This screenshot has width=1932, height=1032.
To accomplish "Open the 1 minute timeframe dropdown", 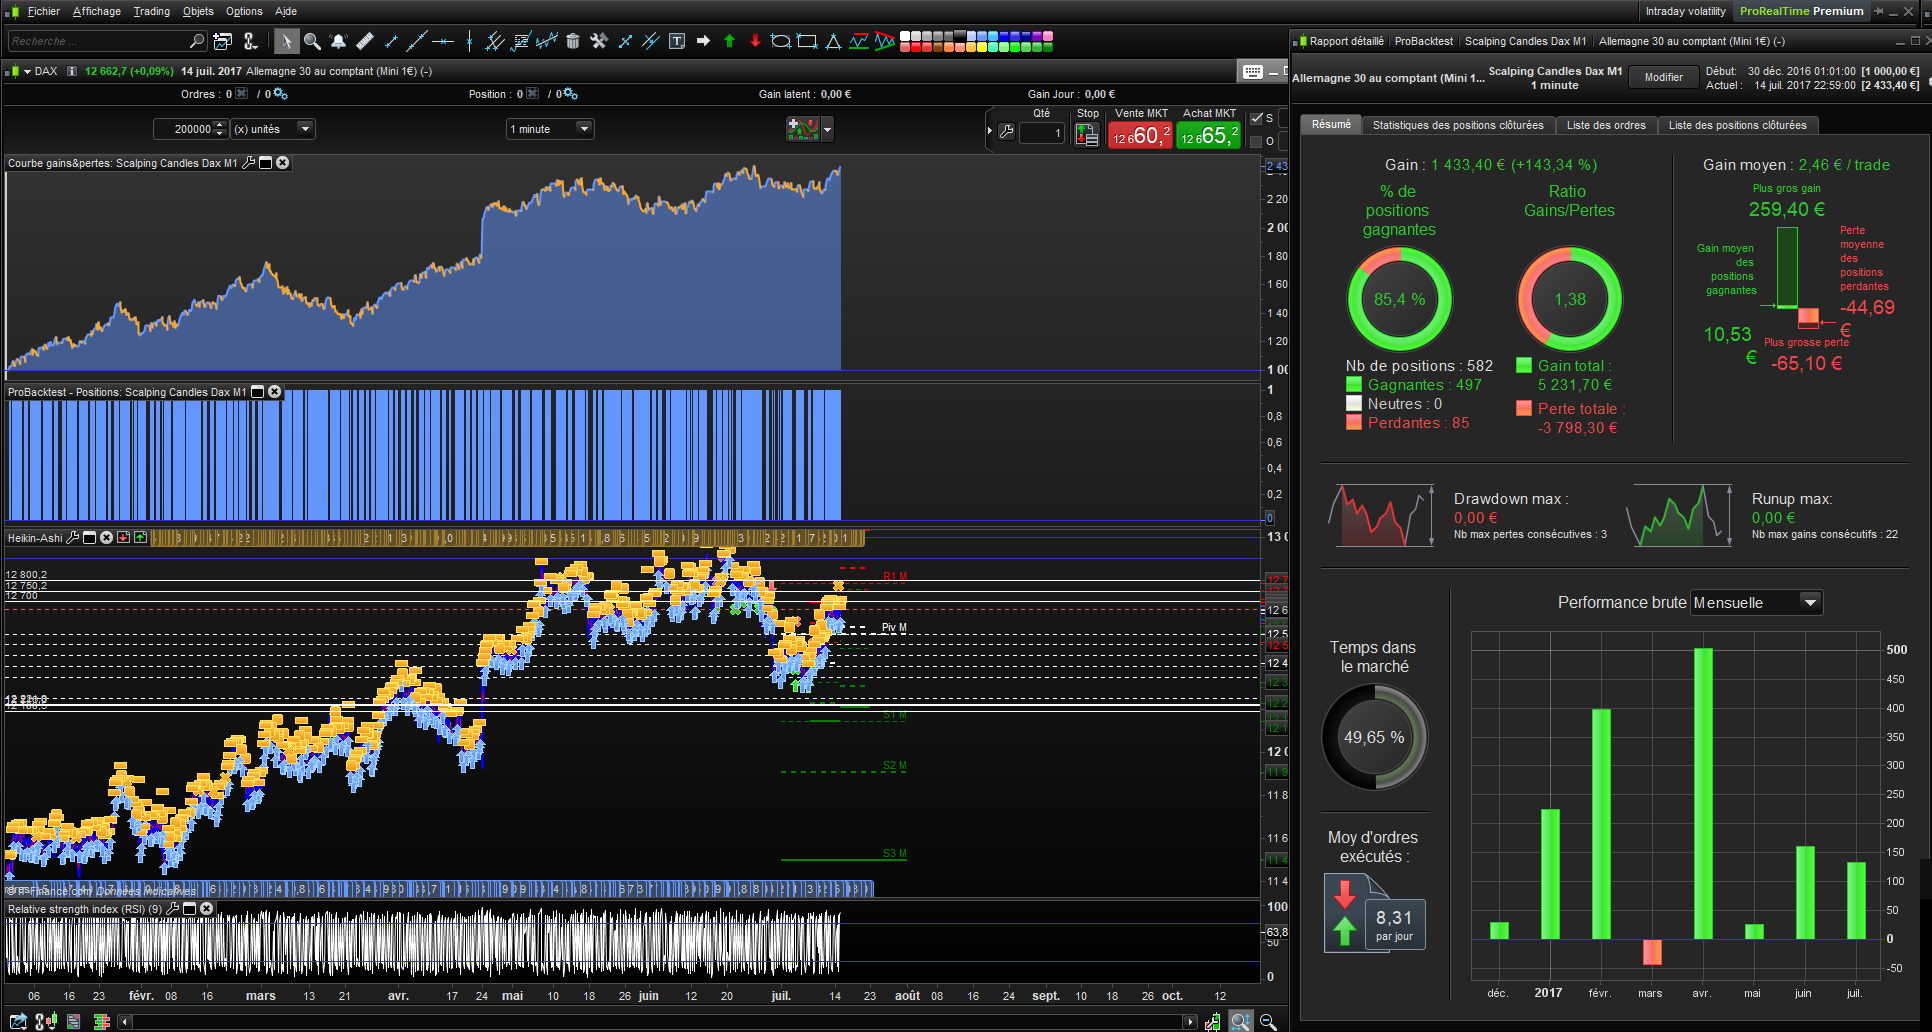I will click(x=584, y=129).
